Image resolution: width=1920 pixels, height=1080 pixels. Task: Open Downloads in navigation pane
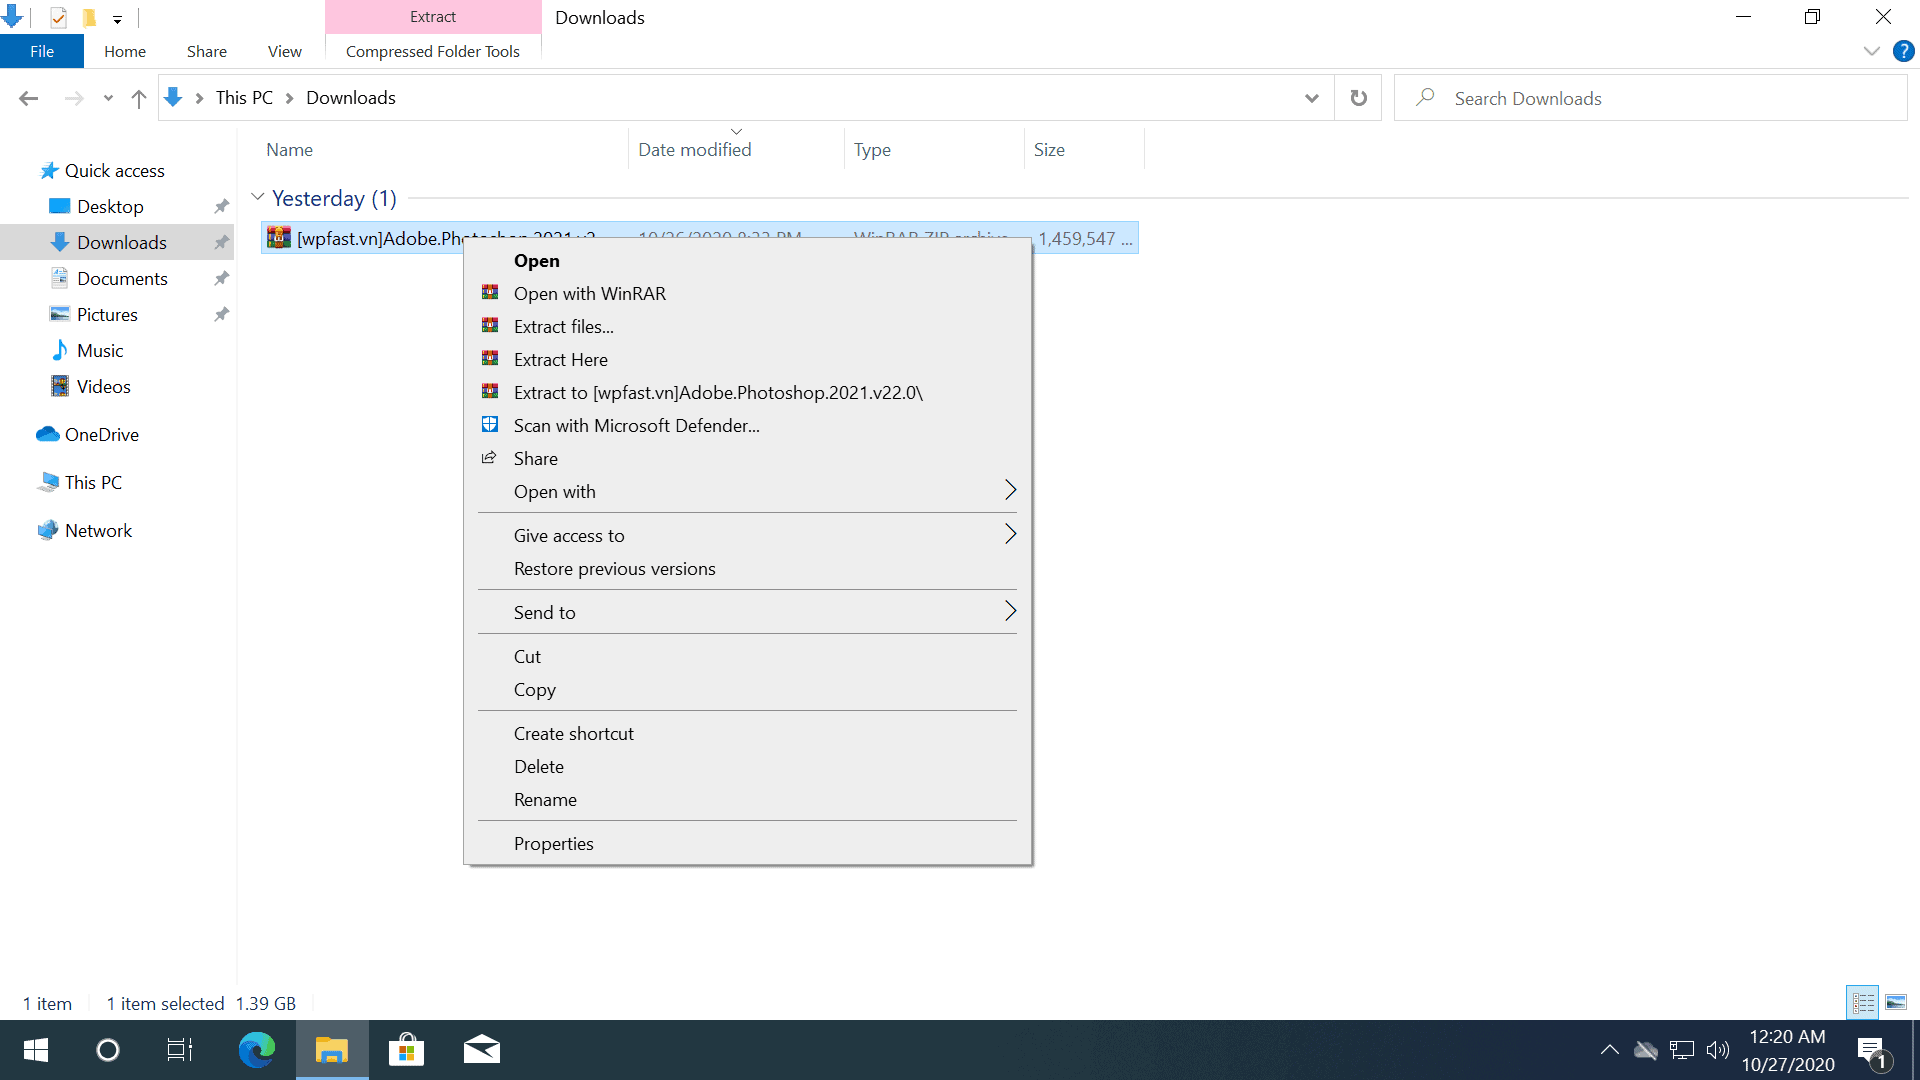click(x=121, y=243)
